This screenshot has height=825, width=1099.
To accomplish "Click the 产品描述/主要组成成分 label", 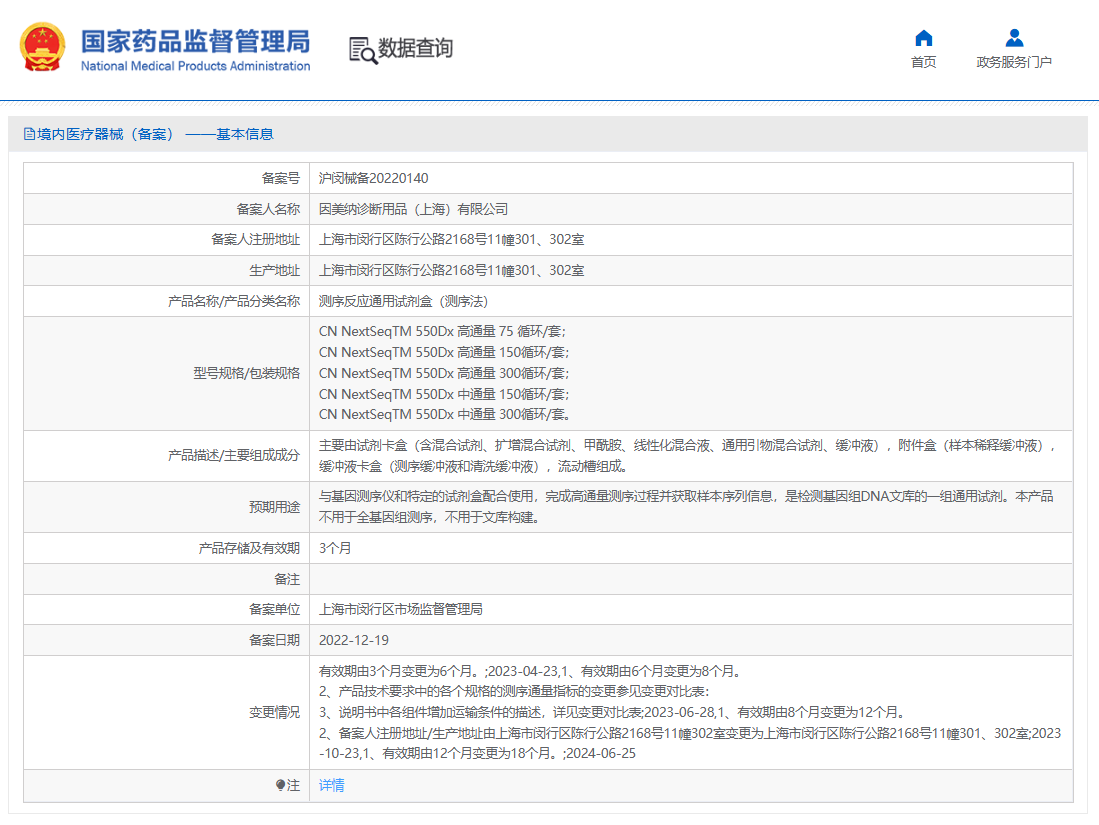I will click(234, 455).
